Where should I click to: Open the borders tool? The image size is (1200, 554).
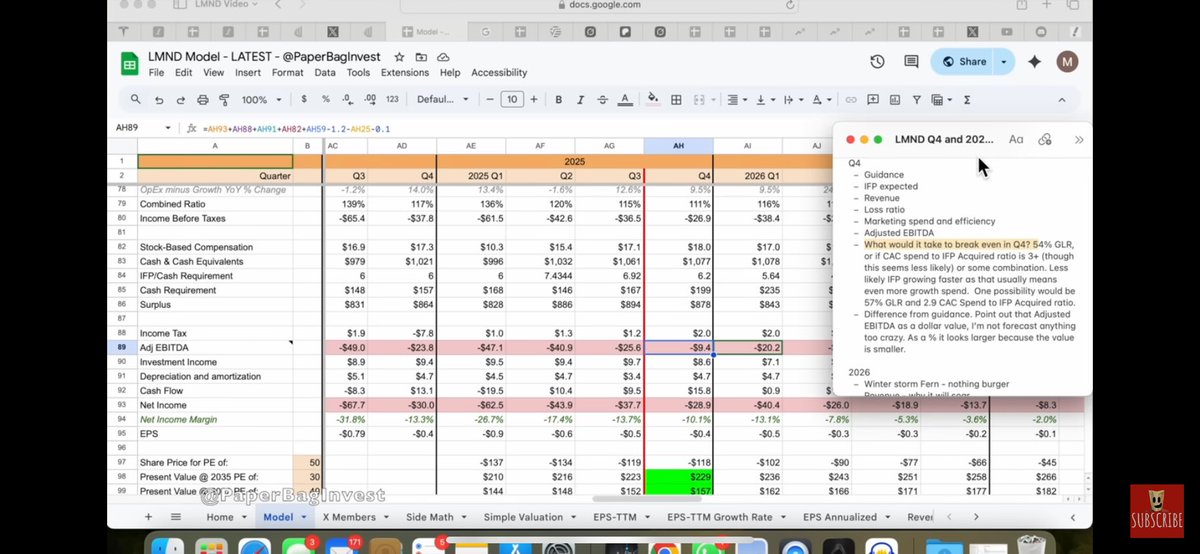click(x=677, y=100)
